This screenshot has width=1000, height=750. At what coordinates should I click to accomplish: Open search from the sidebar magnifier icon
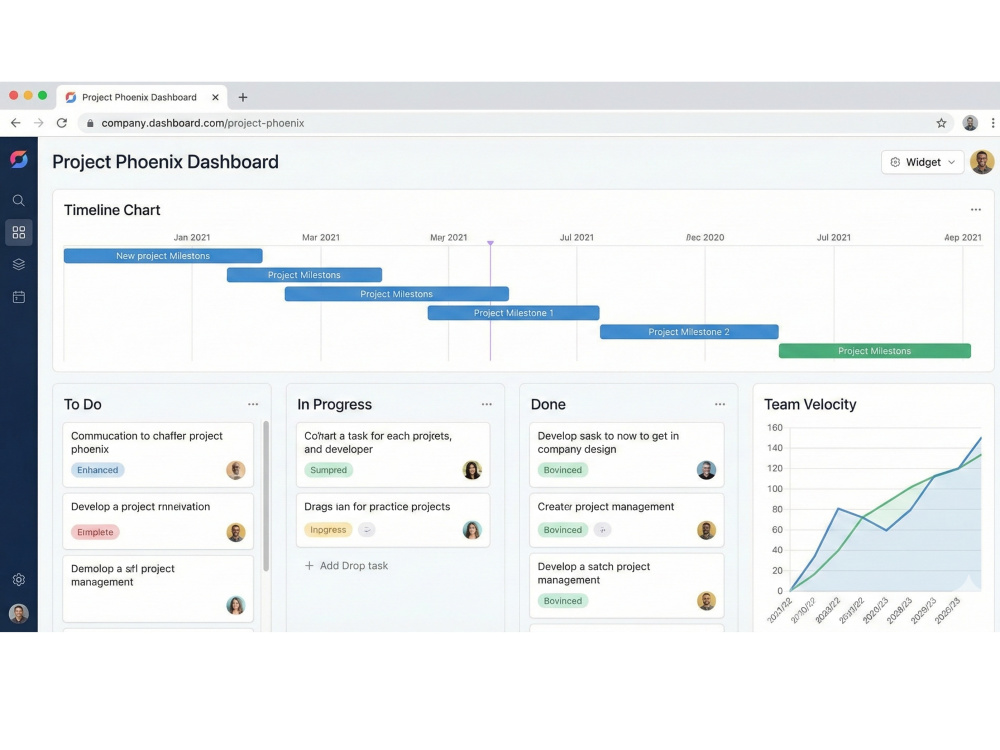(x=18, y=200)
